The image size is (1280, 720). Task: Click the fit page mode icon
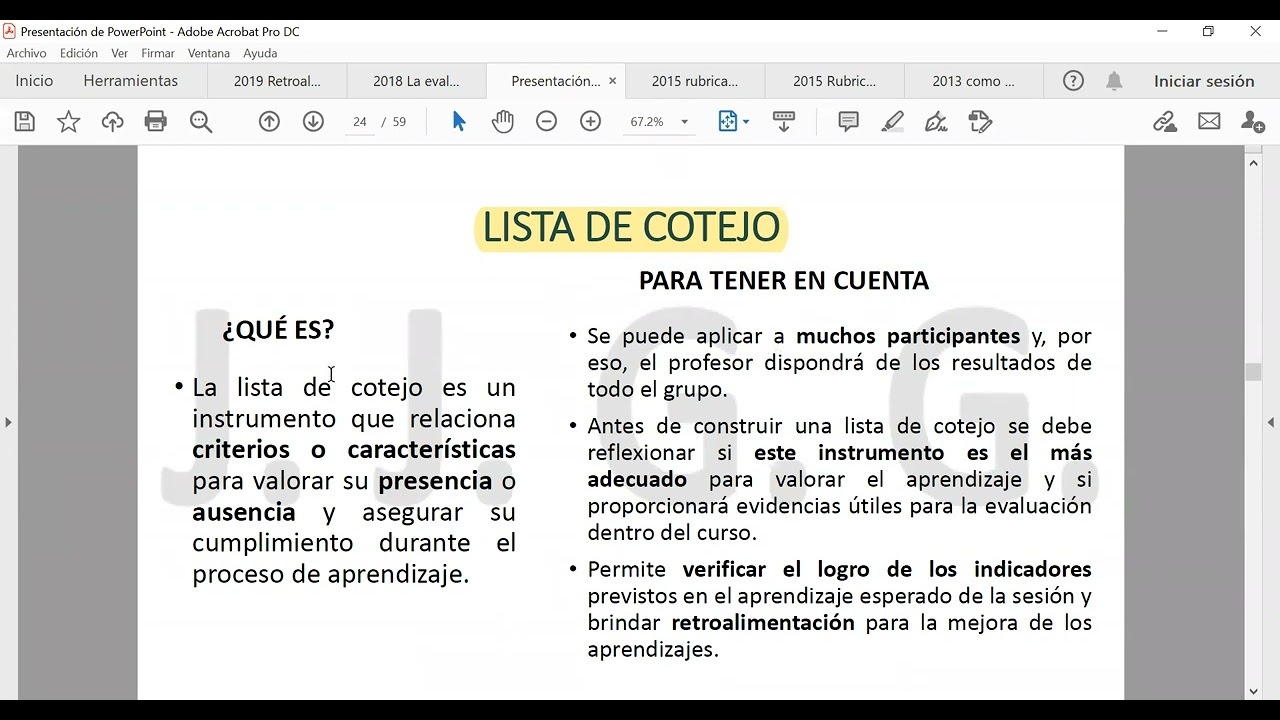727,122
